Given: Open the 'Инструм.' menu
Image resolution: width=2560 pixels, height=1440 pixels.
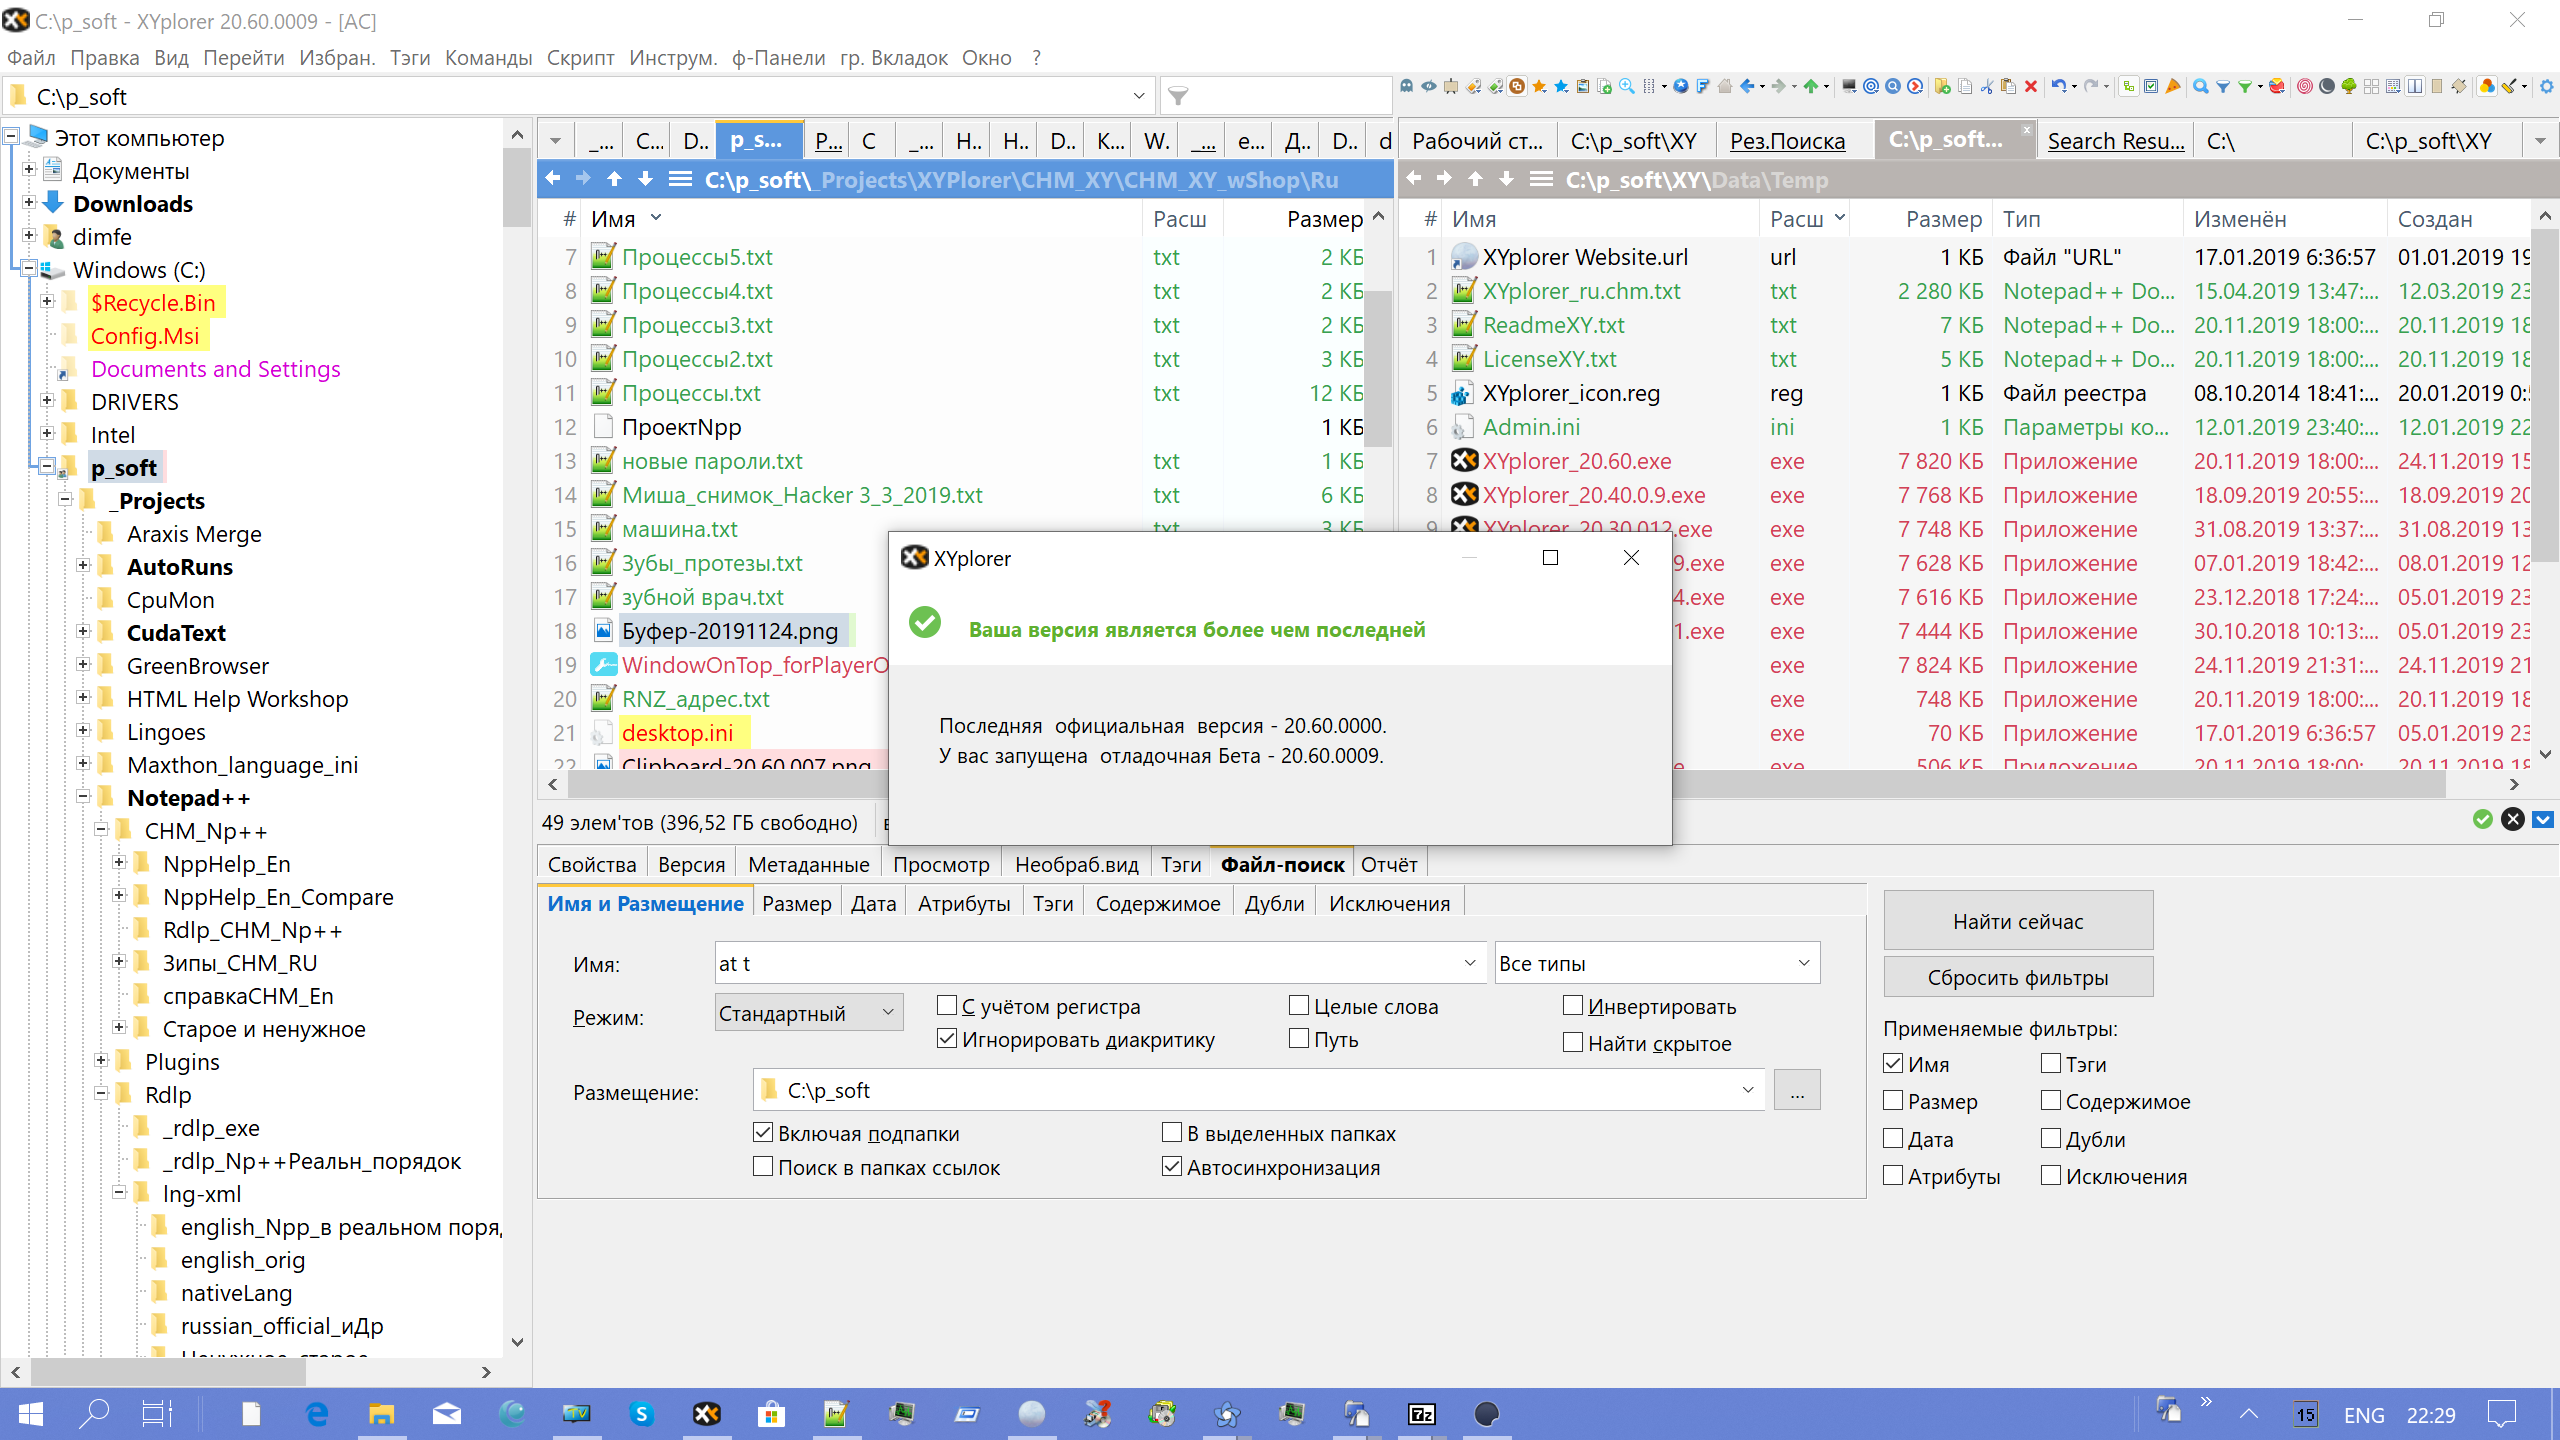Looking at the screenshot, I should [673, 58].
